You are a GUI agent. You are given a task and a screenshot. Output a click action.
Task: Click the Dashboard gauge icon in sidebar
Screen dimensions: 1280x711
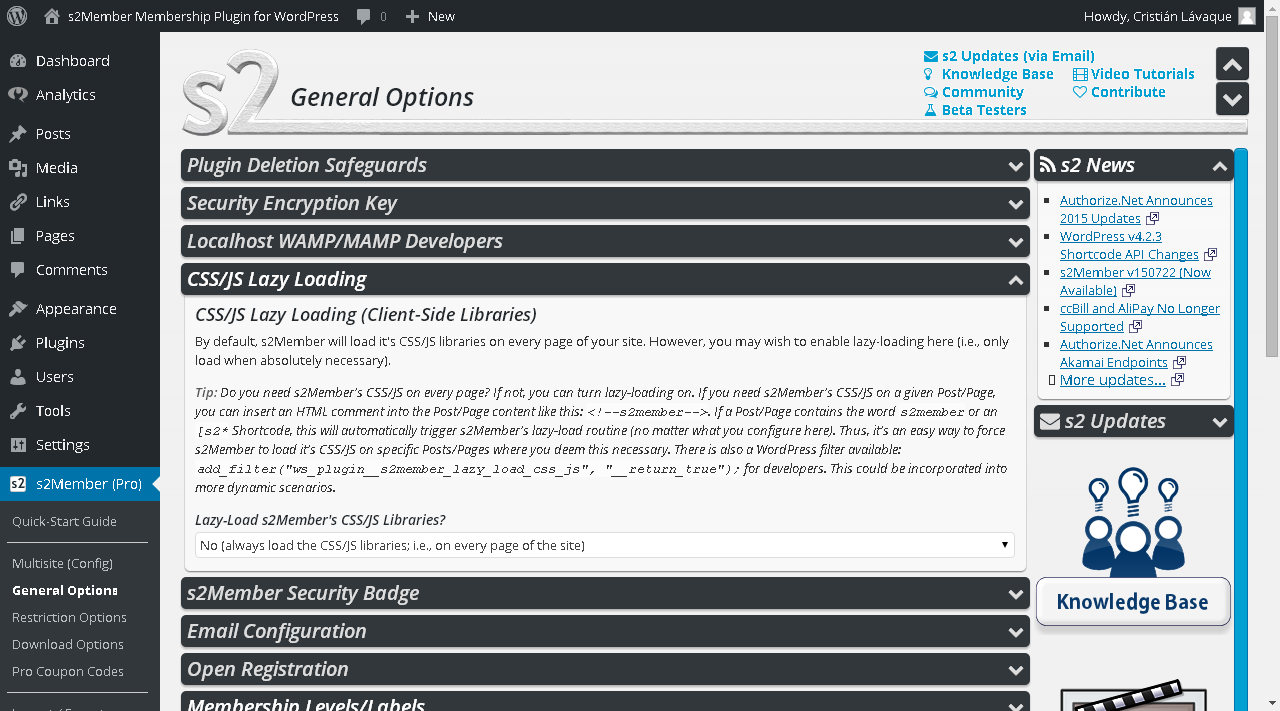pyautogui.click(x=18, y=61)
